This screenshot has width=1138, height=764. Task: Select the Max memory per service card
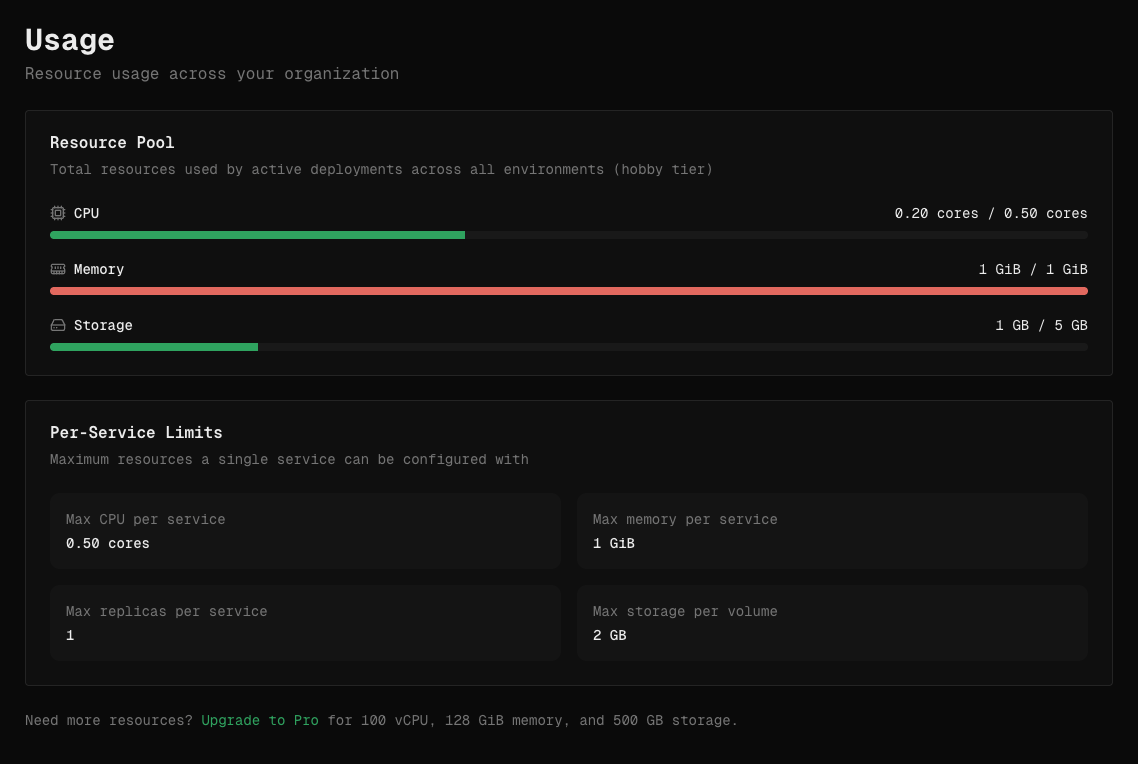tap(832, 531)
